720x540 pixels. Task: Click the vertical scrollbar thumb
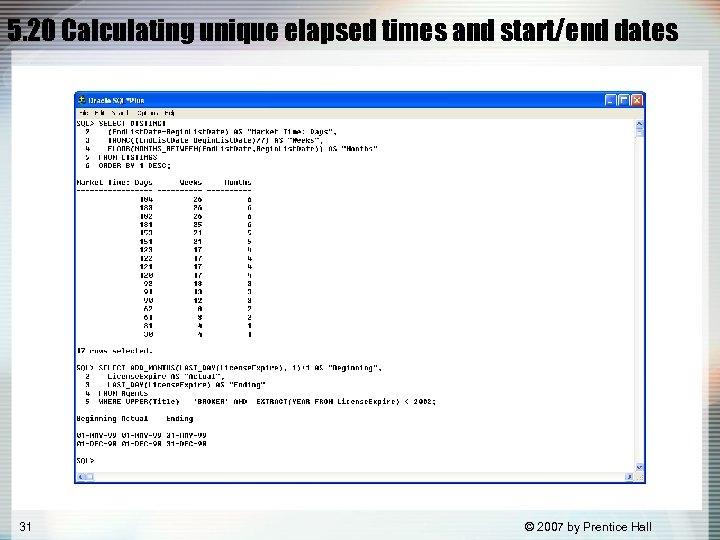(640, 133)
